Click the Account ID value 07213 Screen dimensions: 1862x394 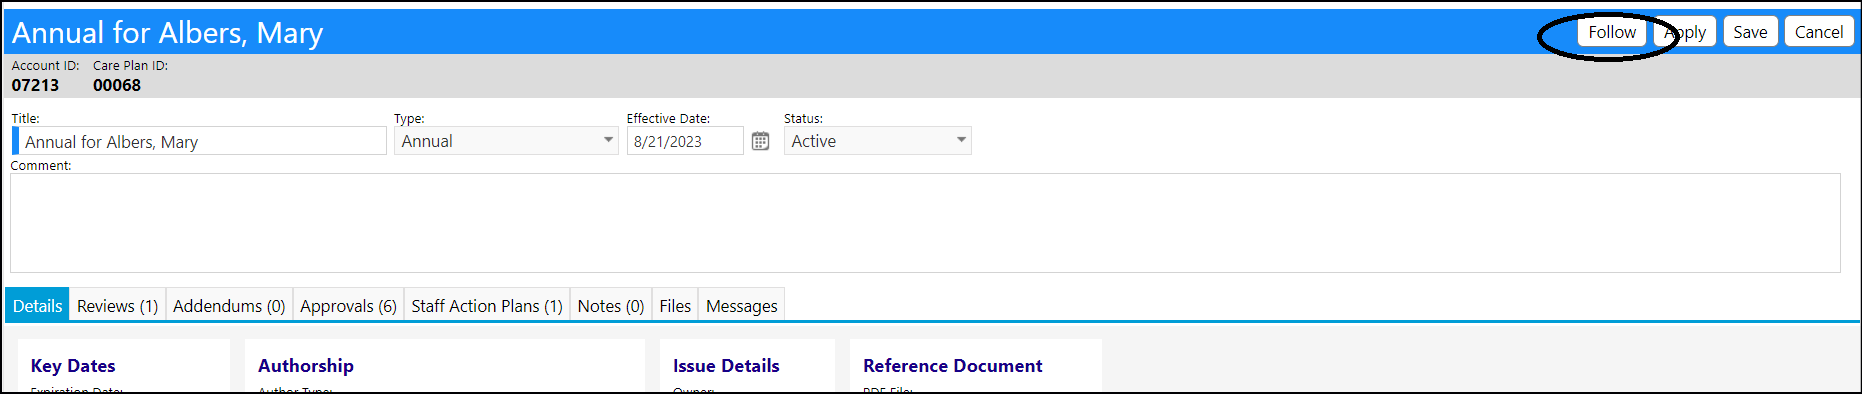click(x=35, y=85)
